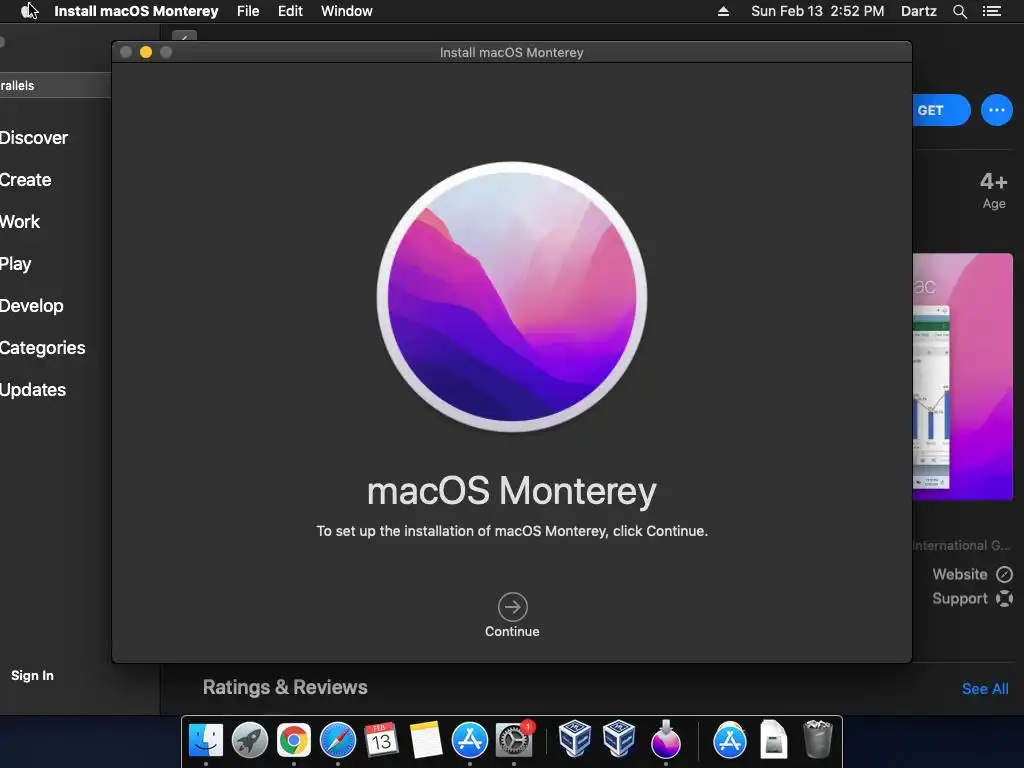Select Updates in App Store sidebar
The width and height of the screenshot is (1024, 768).
(33, 390)
